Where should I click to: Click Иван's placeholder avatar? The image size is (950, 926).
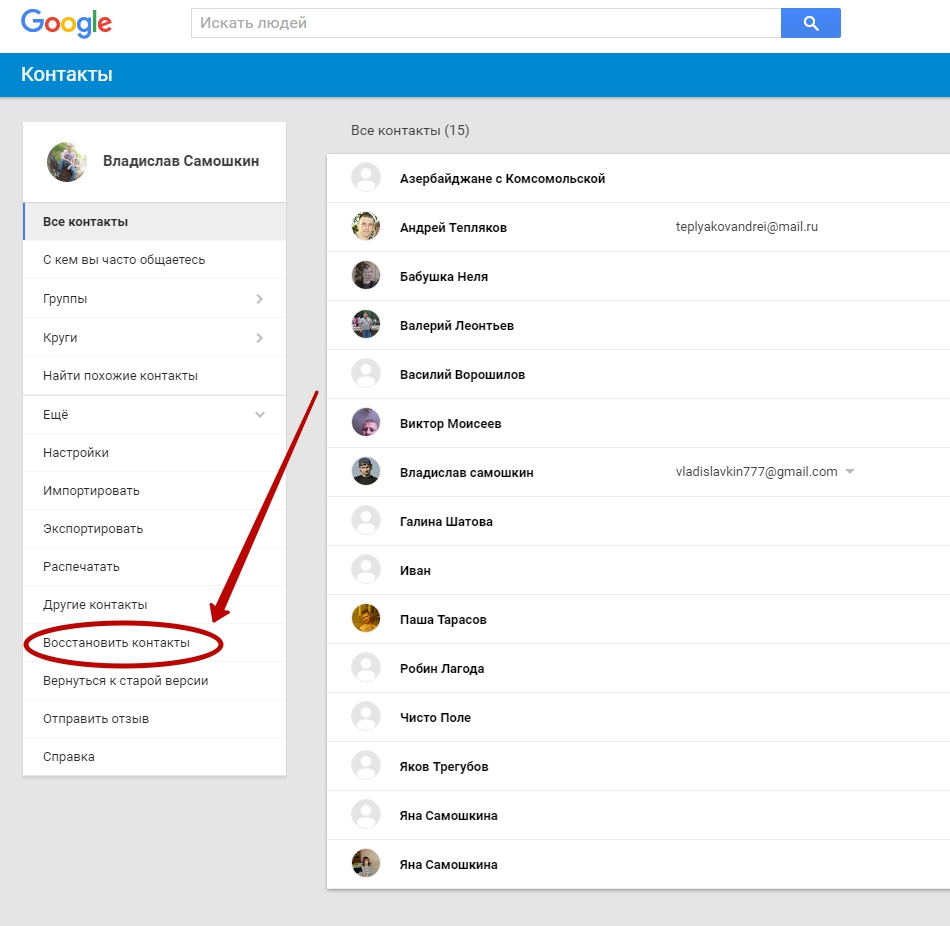tap(366, 570)
